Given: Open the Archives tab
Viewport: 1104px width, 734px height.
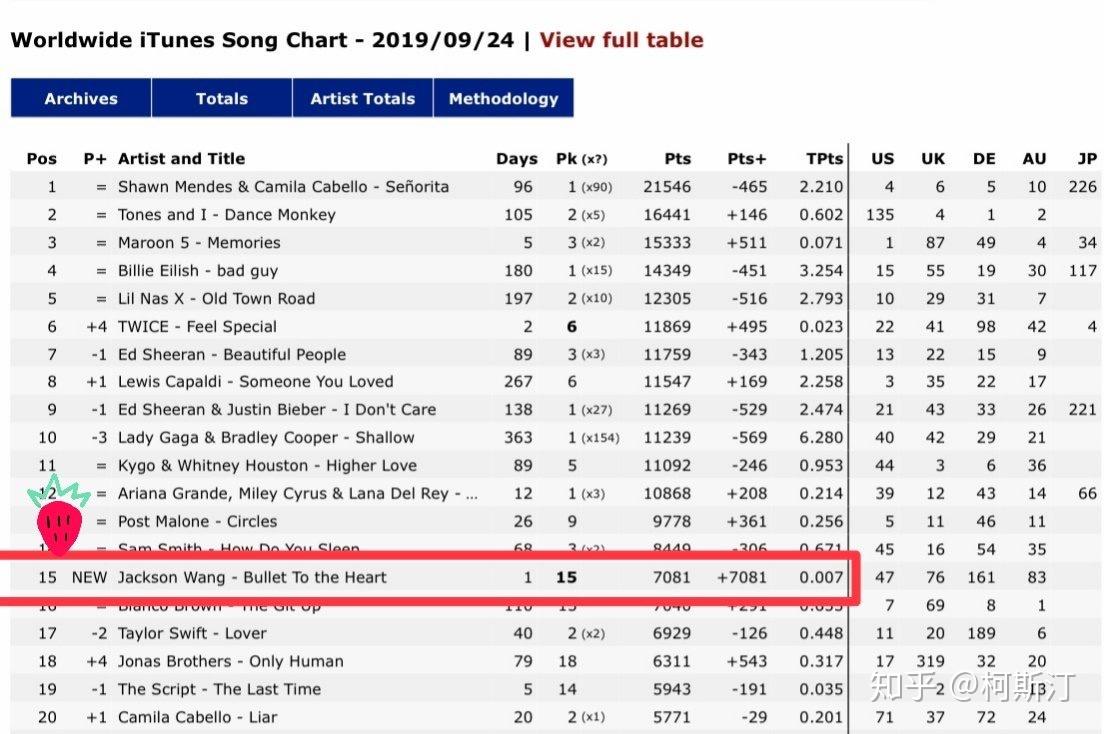Looking at the screenshot, I should pyautogui.click(x=81, y=98).
